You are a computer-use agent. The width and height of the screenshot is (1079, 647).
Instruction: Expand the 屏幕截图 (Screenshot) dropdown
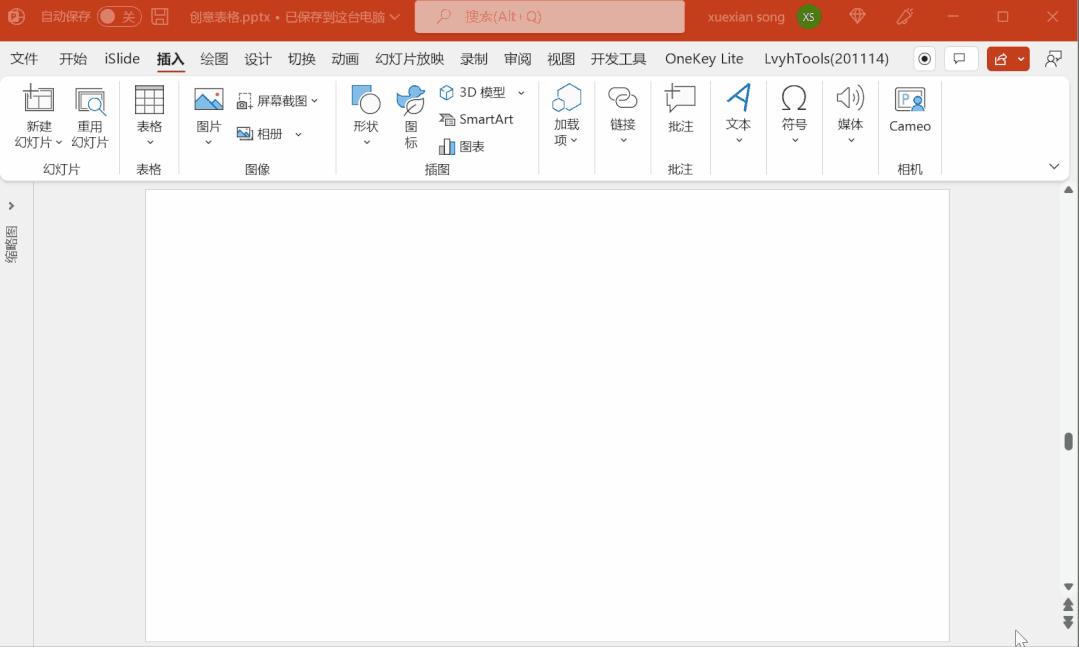(314, 101)
